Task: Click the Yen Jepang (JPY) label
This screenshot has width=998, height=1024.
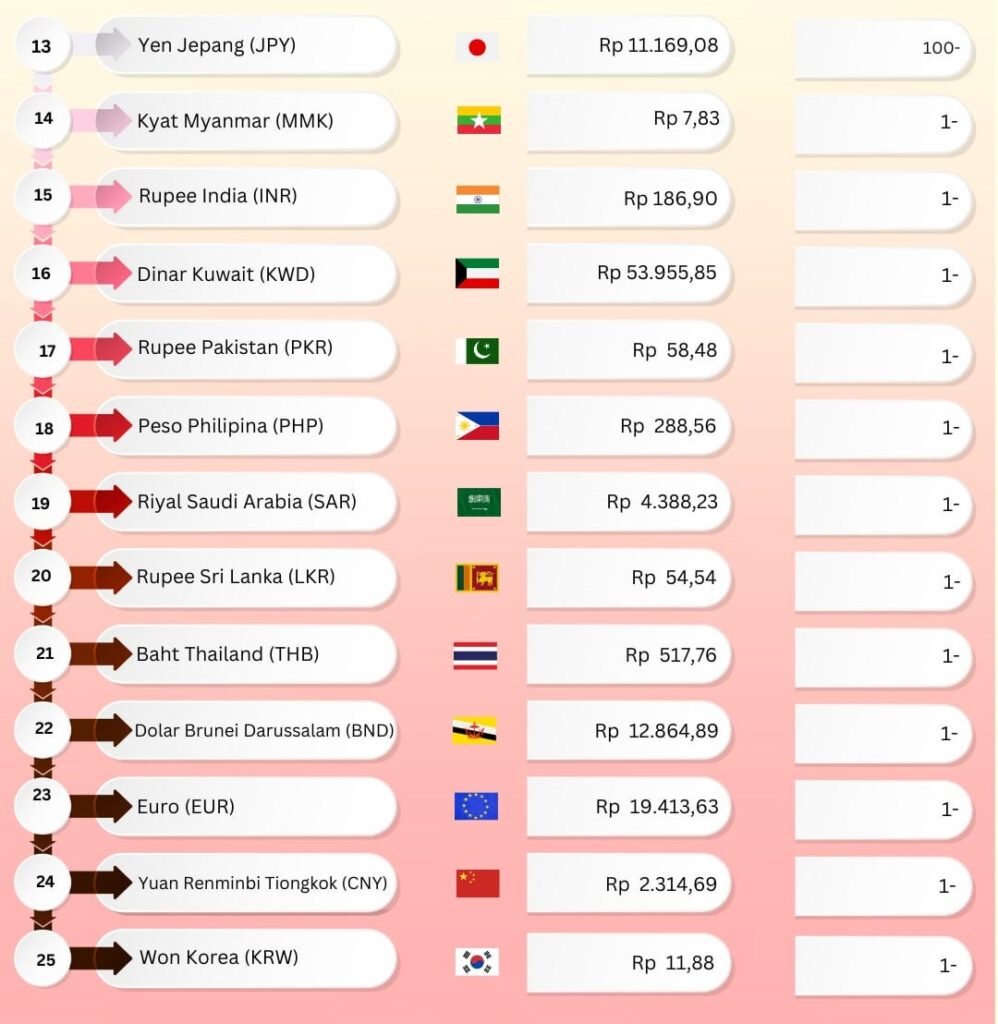Action: [x=216, y=45]
